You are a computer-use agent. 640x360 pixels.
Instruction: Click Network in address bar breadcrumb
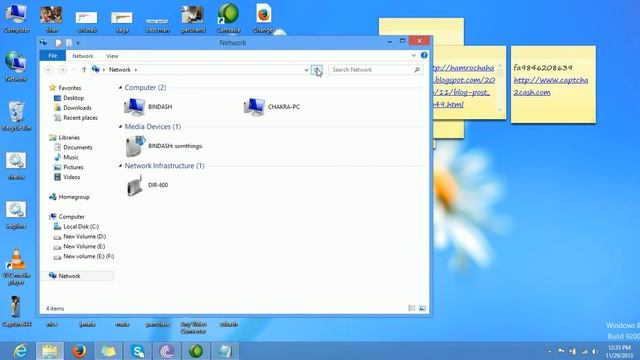(x=120, y=70)
